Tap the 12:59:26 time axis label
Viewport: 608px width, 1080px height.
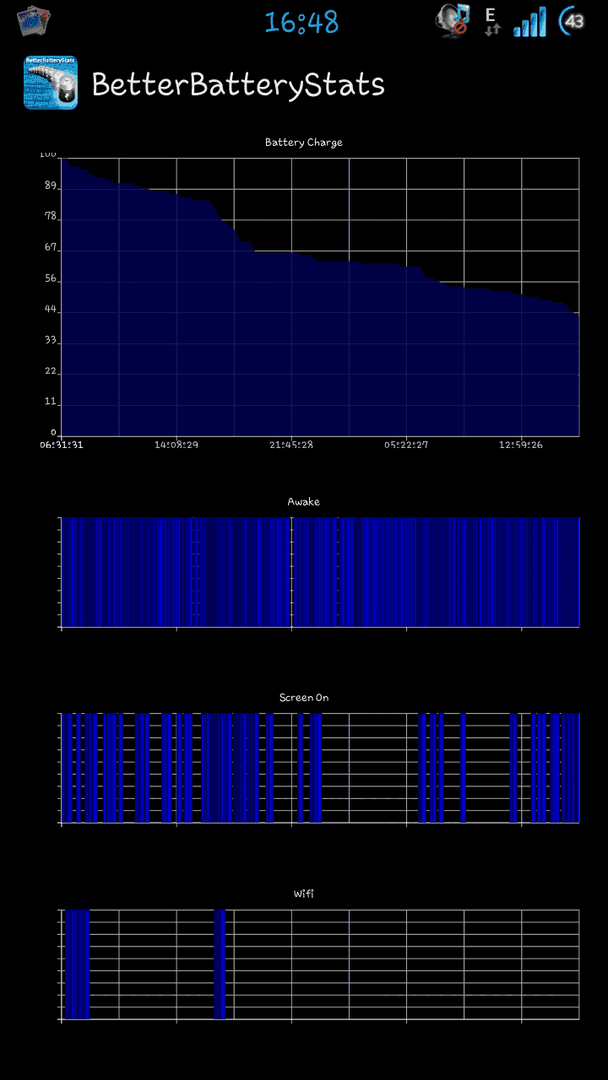[521, 445]
